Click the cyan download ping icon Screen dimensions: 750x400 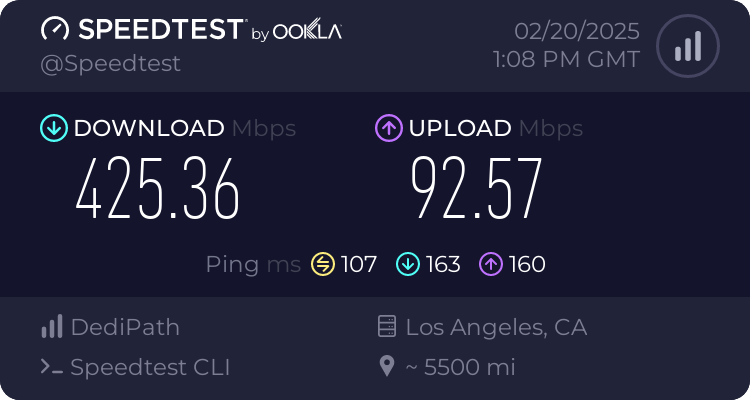point(407,264)
